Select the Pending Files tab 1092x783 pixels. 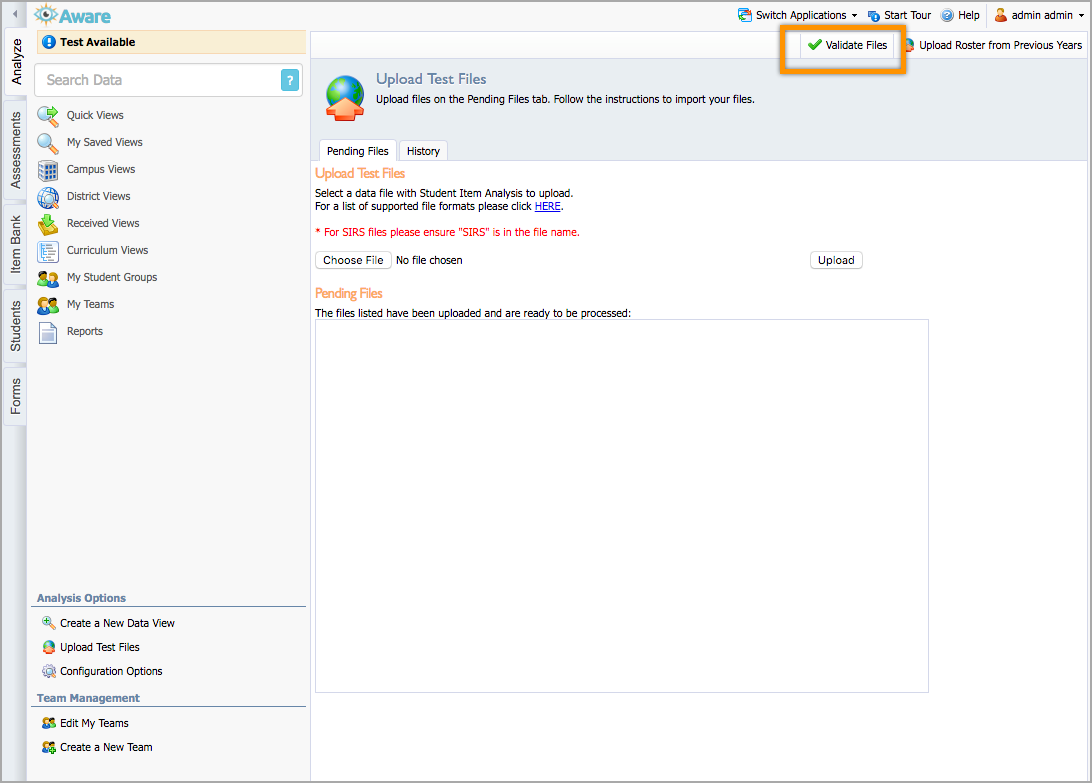coord(358,150)
